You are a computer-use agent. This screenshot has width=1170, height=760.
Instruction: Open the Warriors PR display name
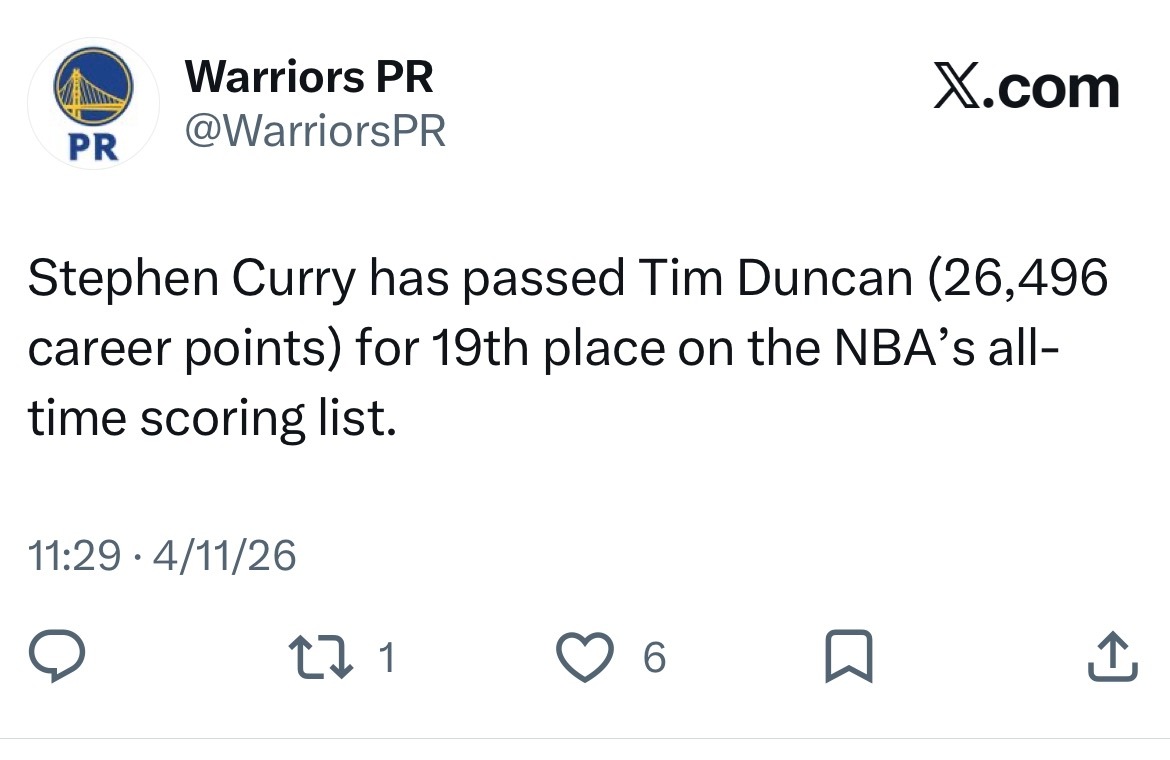click(x=310, y=78)
